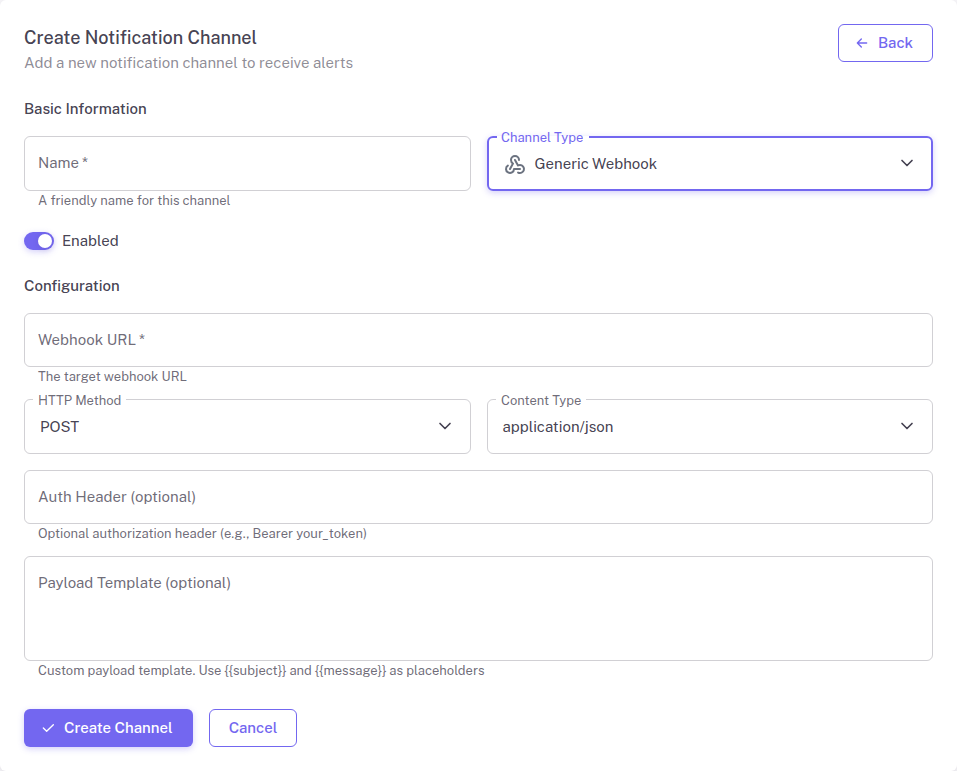
Task: Click the HTTP Method dropdown arrow
Action: pos(445,425)
